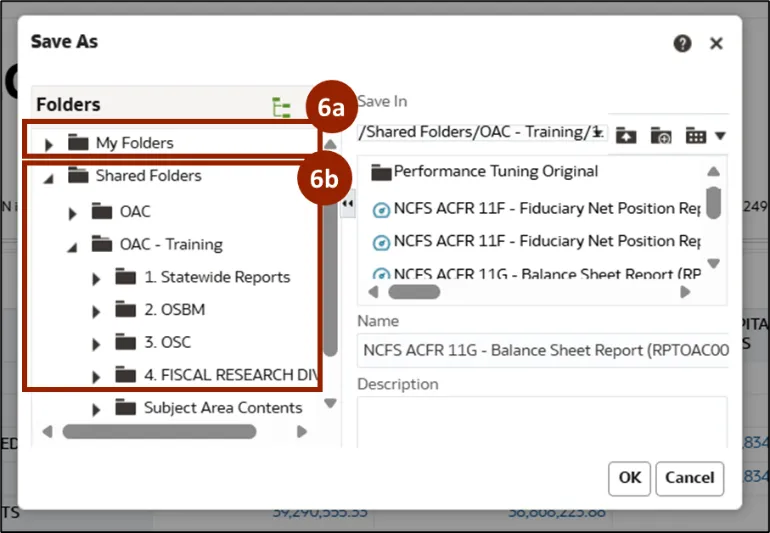Collapse the folders pane splitter arrow
The image size is (770, 533).
pos(348,203)
